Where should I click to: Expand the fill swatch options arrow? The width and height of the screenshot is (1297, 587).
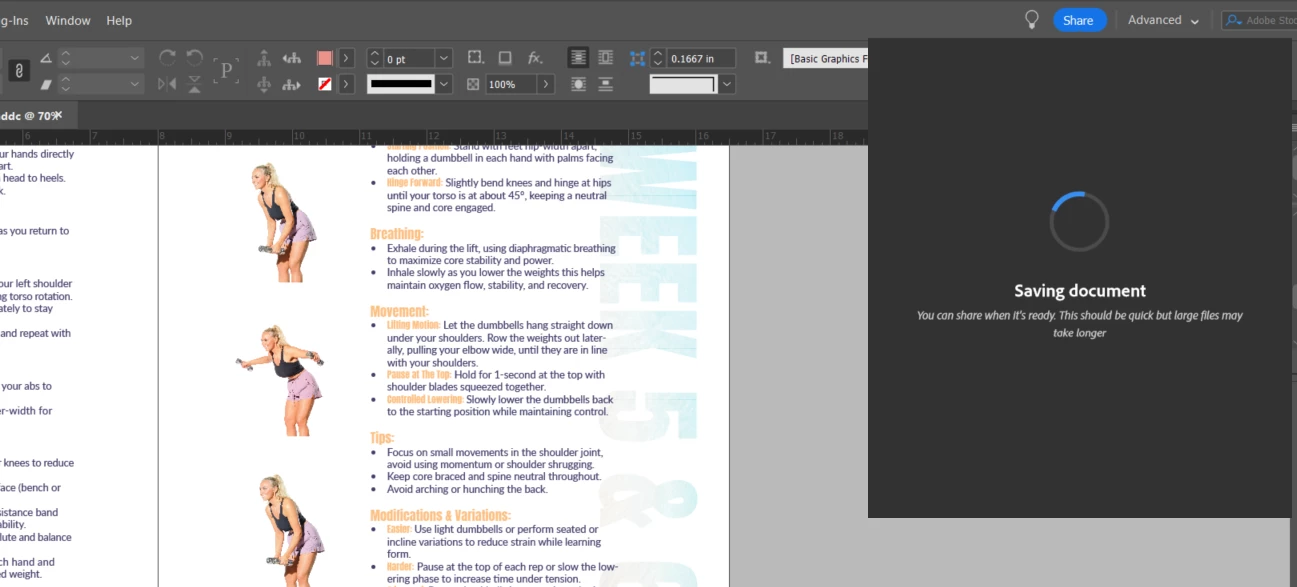[x=346, y=58]
